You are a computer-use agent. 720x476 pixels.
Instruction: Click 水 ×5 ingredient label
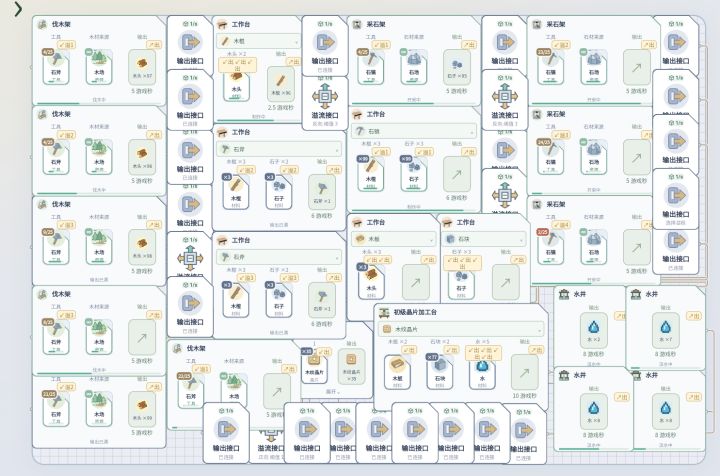(x=483, y=342)
